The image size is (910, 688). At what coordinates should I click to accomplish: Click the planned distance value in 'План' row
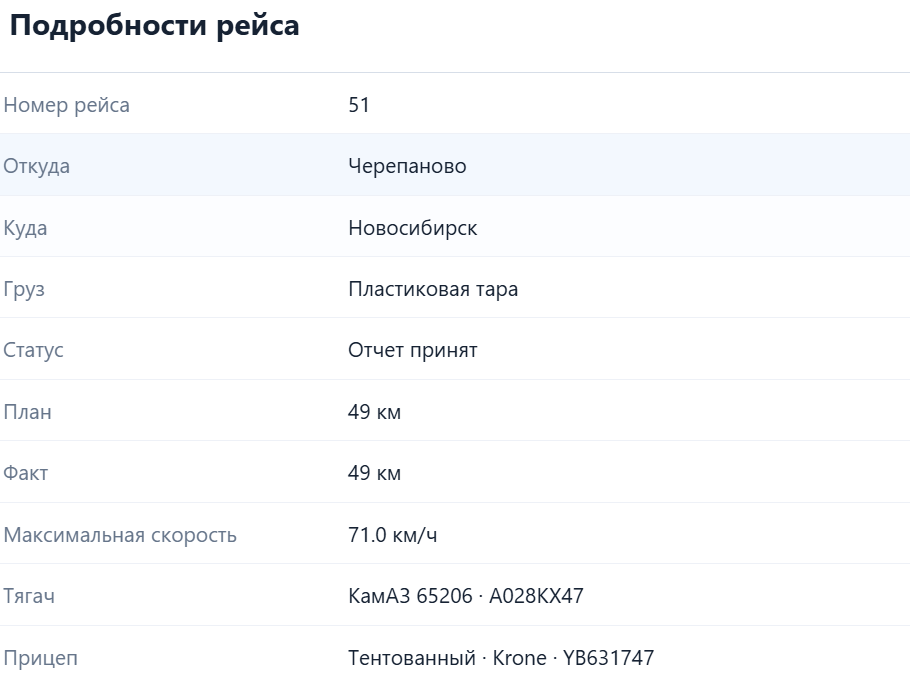pos(374,412)
